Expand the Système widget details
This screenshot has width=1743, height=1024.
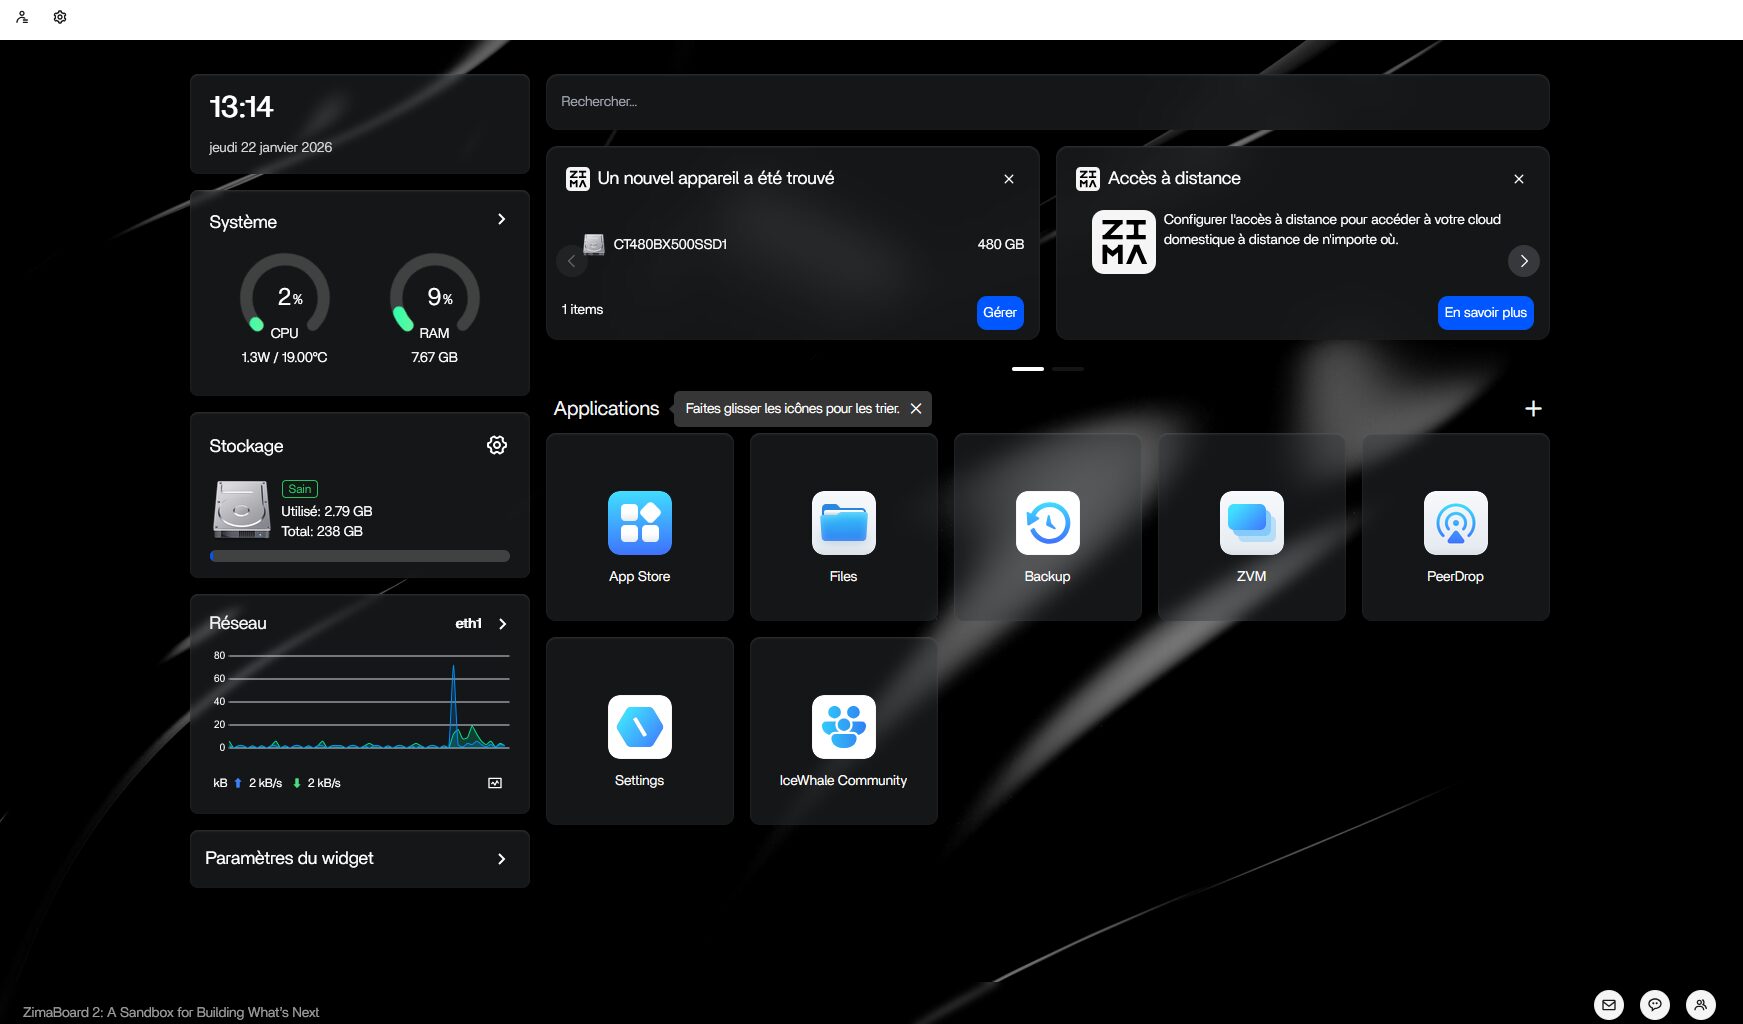click(x=501, y=219)
